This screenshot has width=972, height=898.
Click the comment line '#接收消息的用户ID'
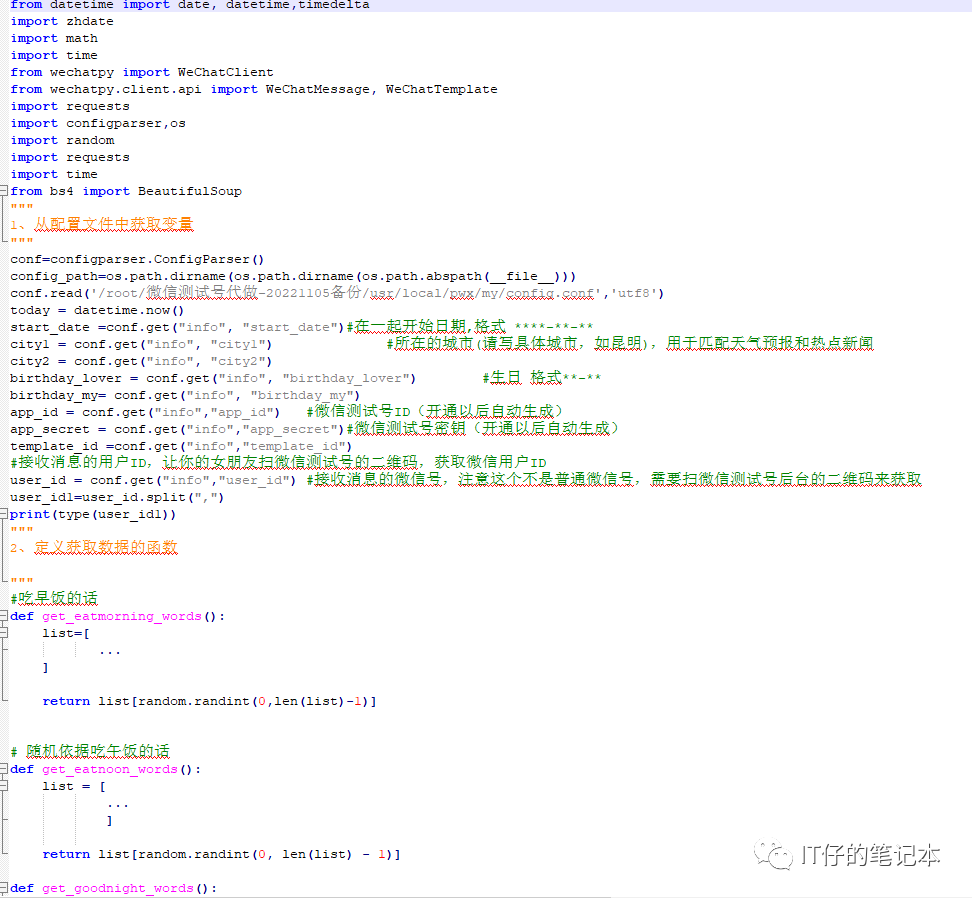(278, 462)
